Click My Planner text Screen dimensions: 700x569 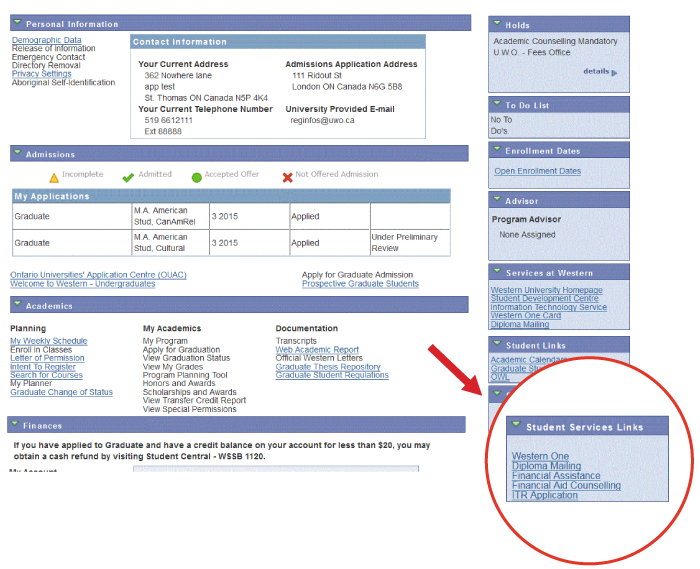click(31, 384)
